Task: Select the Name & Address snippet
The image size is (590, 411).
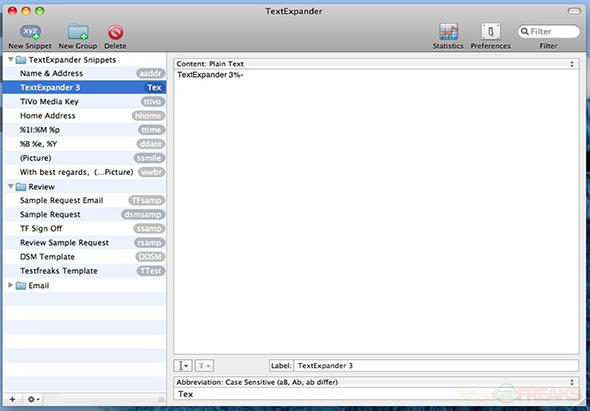Action: [x=84, y=73]
